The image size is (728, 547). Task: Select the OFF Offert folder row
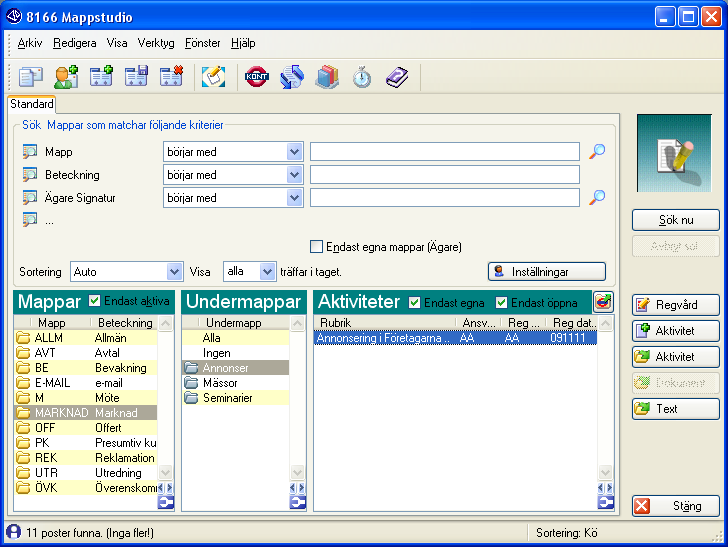(x=86, y=428)
